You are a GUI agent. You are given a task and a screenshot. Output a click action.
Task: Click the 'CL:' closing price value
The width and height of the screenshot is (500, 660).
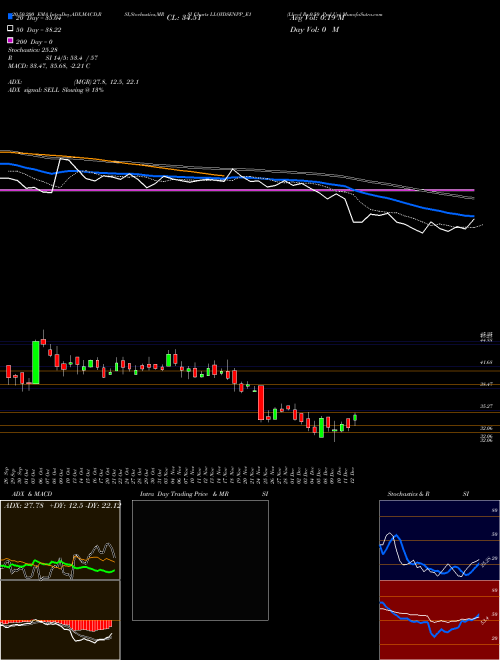click(x=184, y=18)
